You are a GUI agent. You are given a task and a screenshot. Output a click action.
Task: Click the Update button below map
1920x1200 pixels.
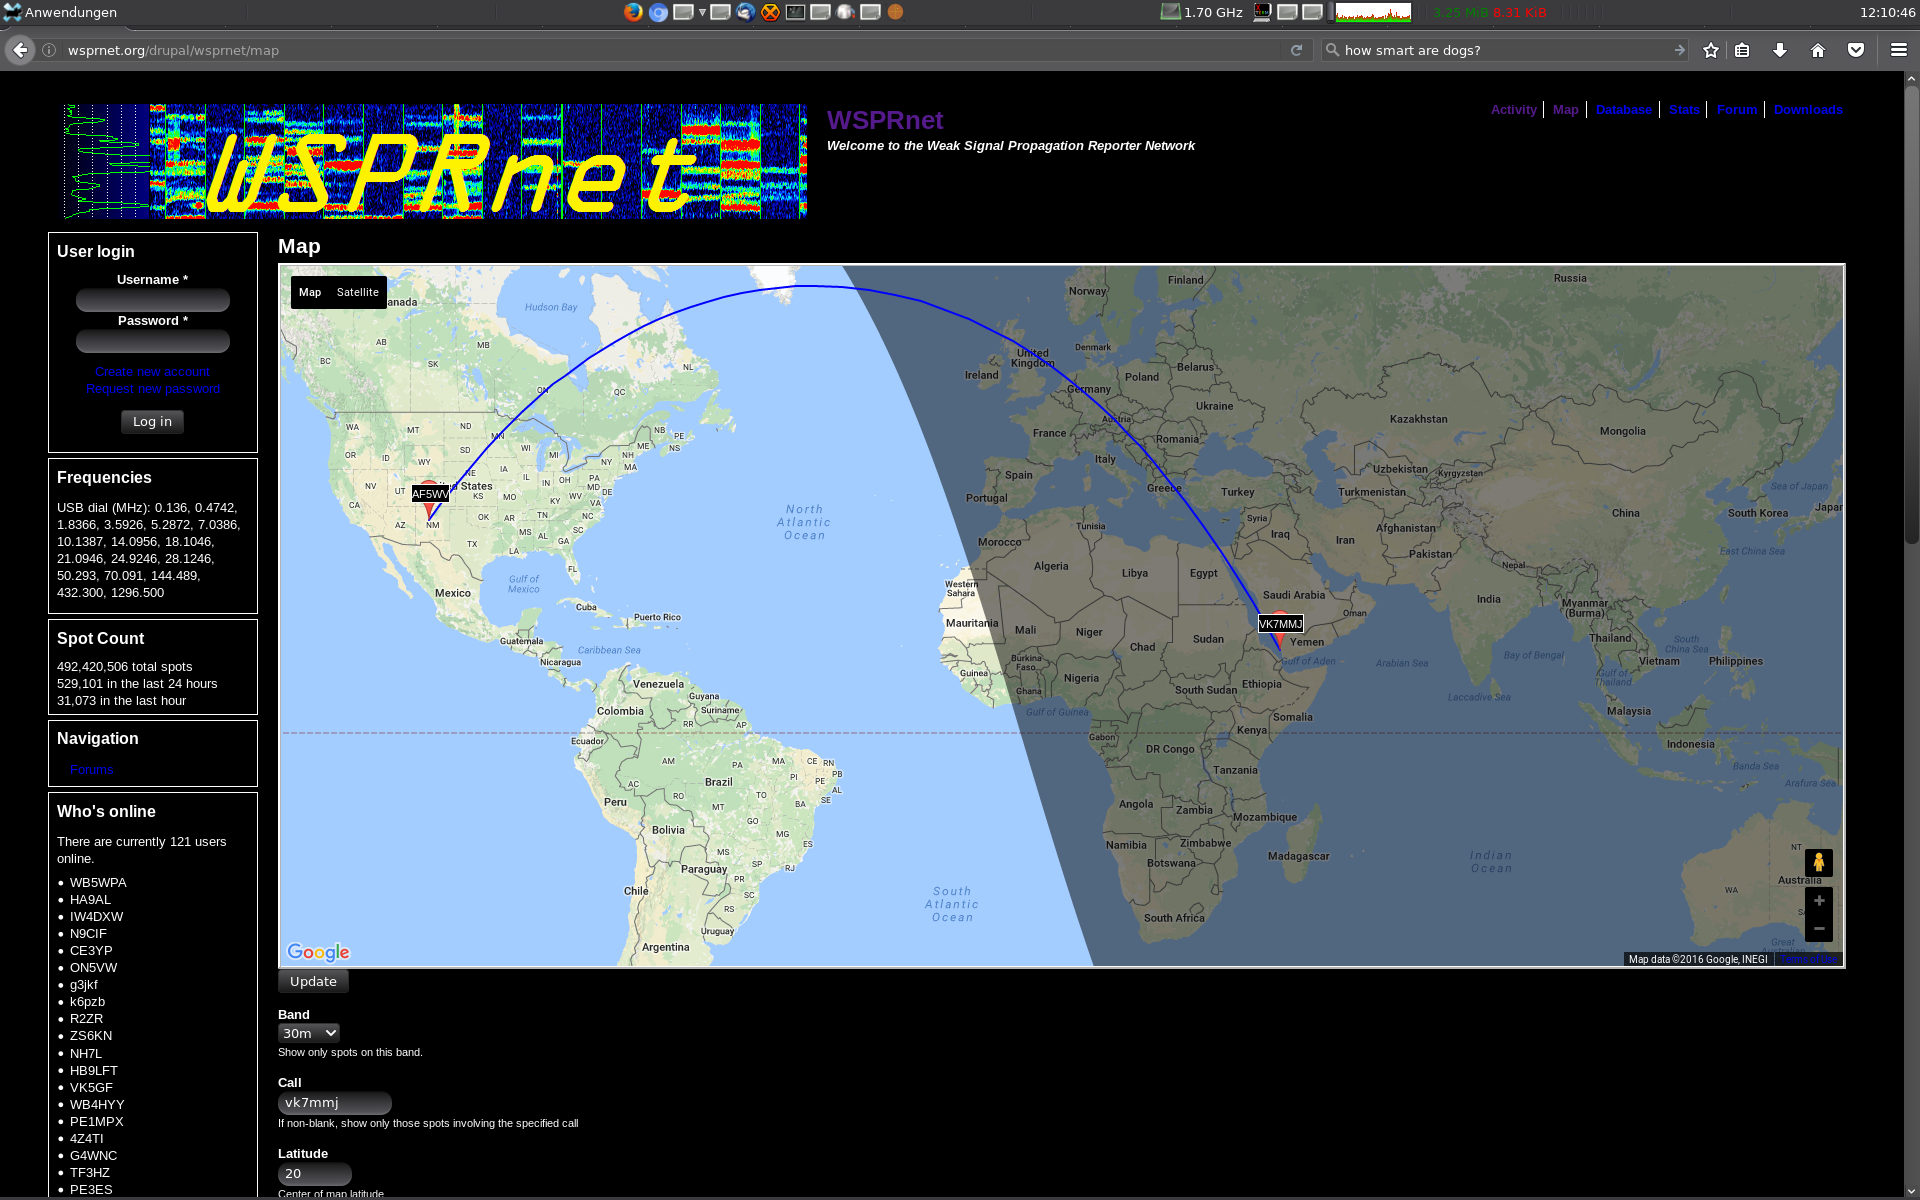(x=313, y=981)
